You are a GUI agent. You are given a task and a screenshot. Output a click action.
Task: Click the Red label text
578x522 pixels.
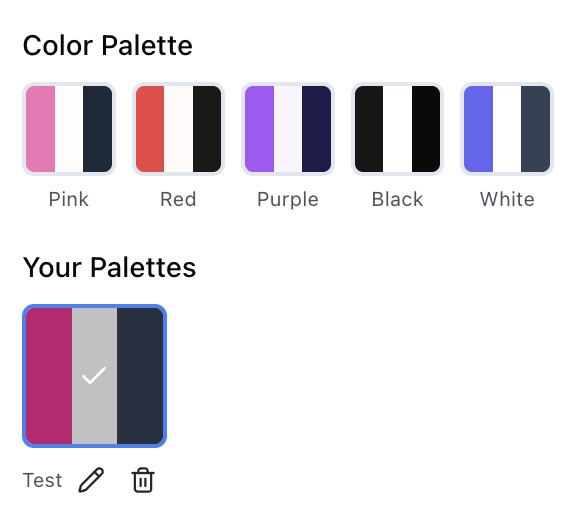[x=178, y=199]
